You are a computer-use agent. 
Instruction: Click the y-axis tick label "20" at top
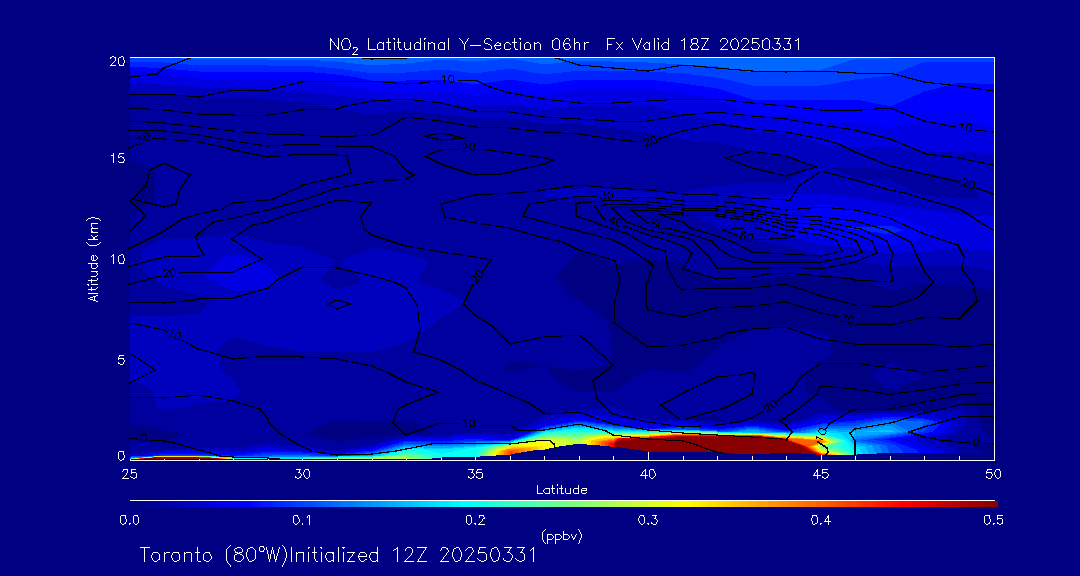(118, 61)
